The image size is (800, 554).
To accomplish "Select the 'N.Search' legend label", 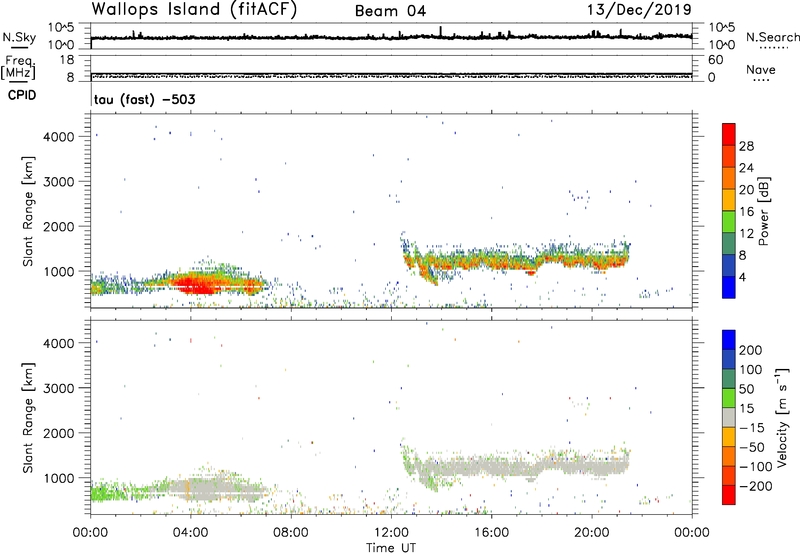I will (x=772, y=37).
